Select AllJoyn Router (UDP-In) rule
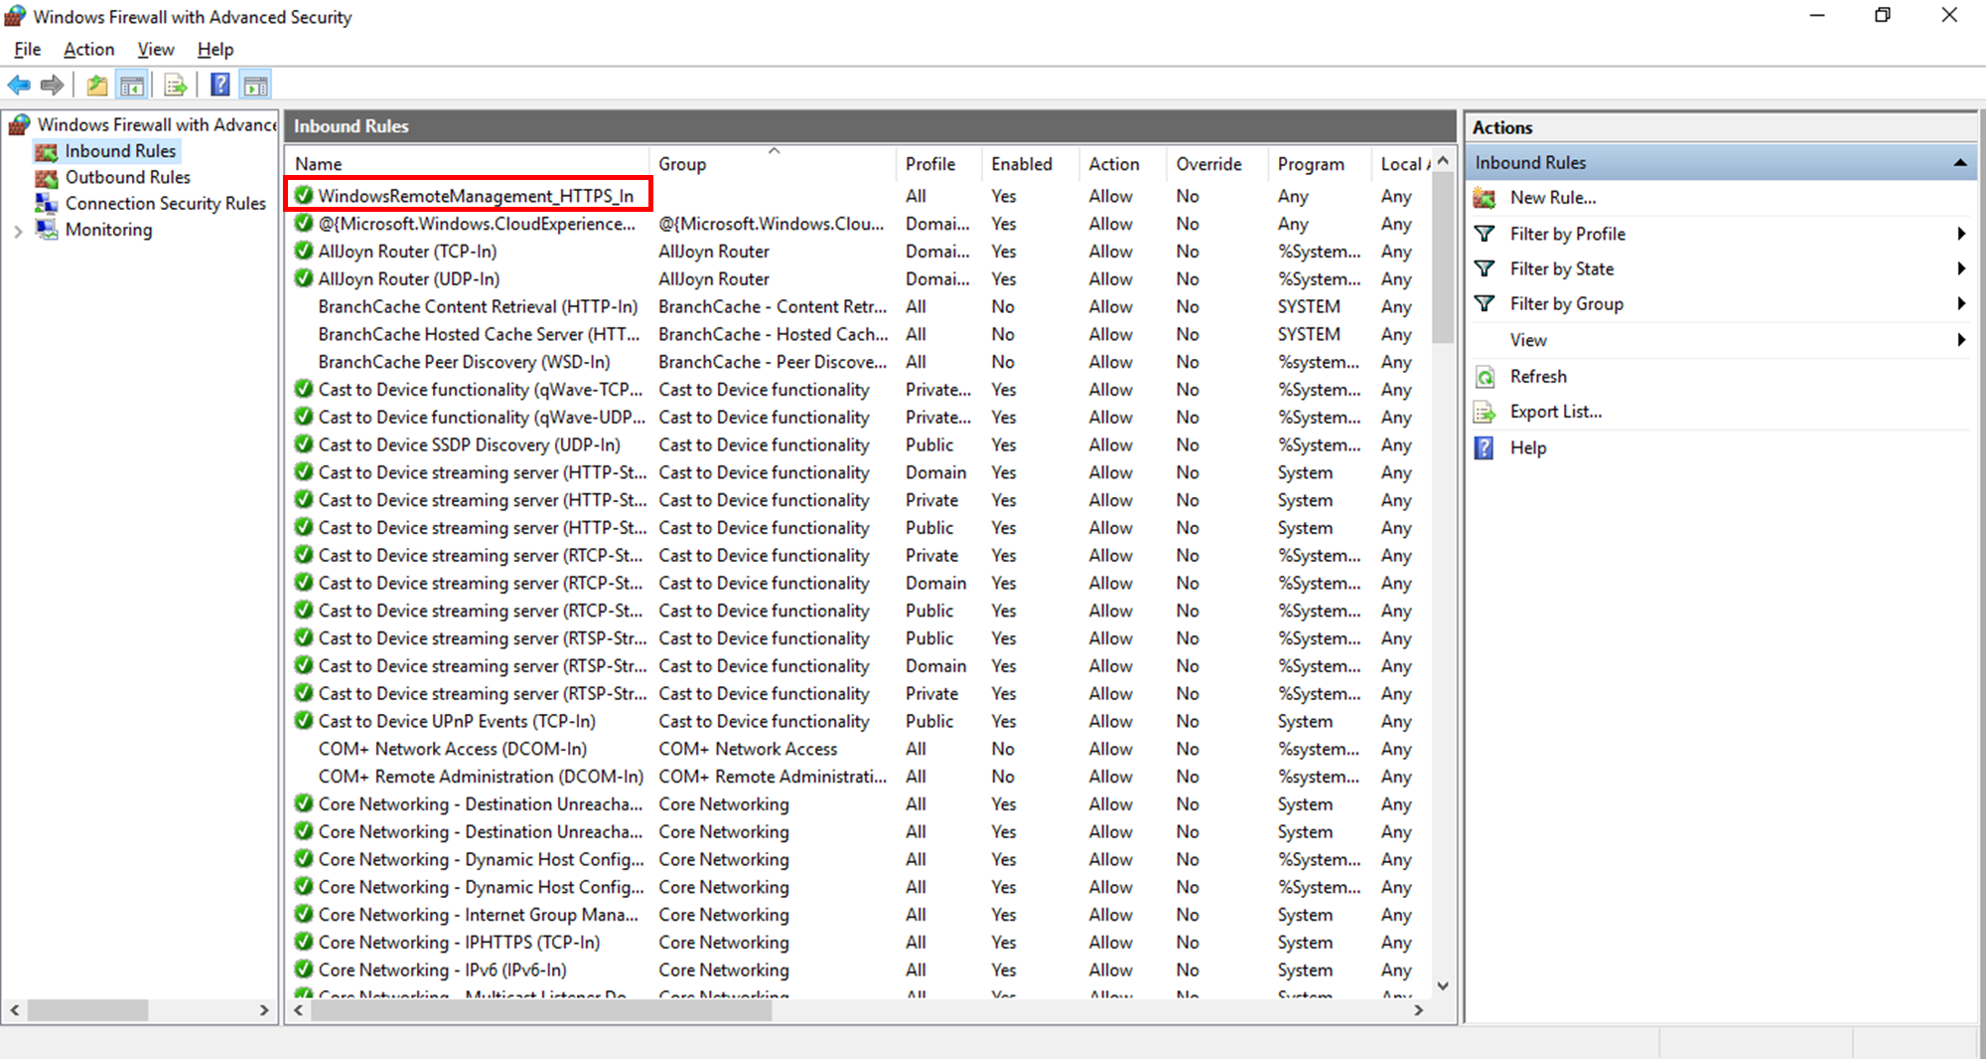This screenshot has width=1986, height=1059. coord(409,279)
